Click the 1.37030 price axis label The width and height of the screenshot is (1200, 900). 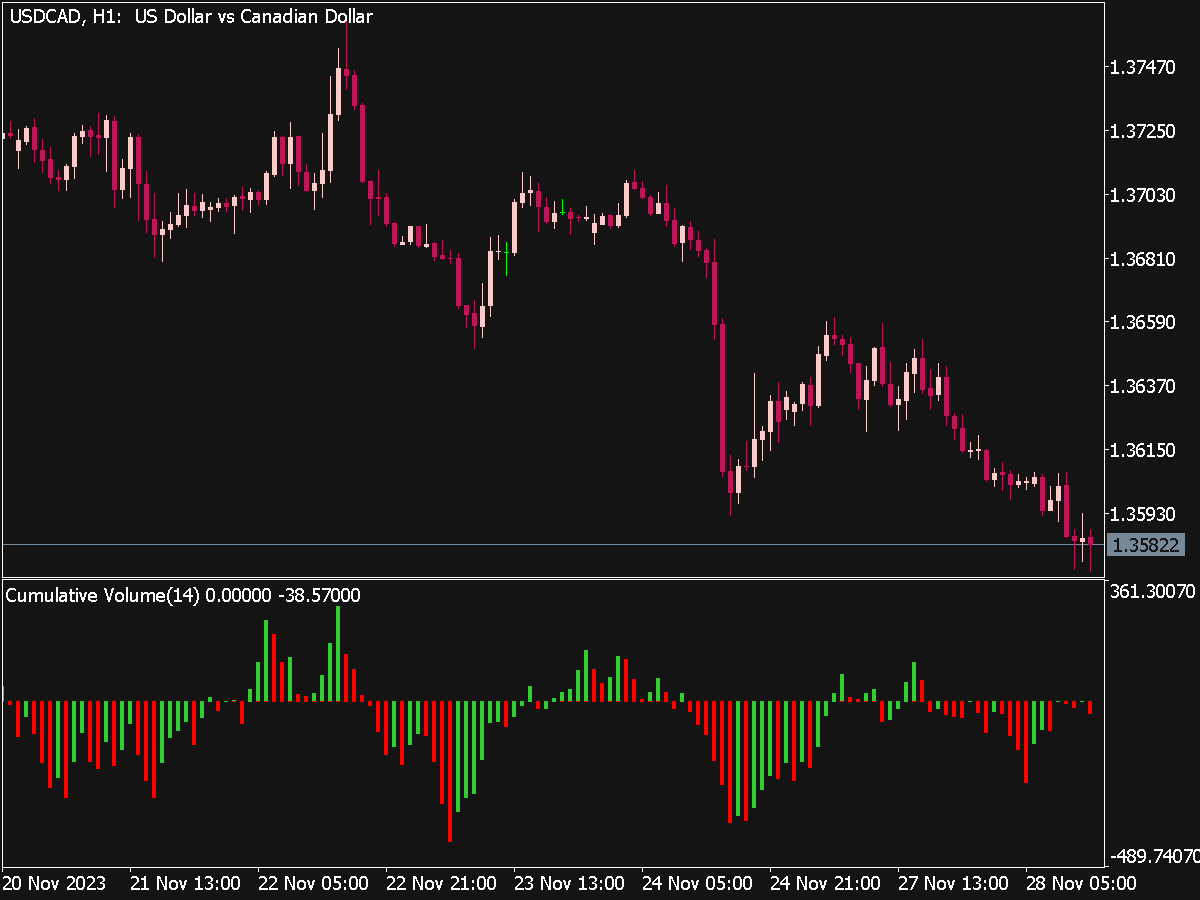click(1144, 195)
